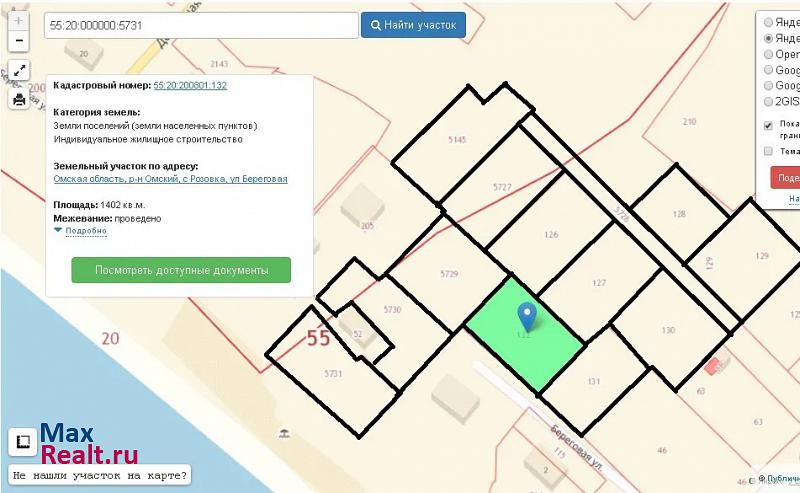Select the 2GIS map layer radio
Screen dimensions: 800x493
pyautogui.click(x=768, y=102)
